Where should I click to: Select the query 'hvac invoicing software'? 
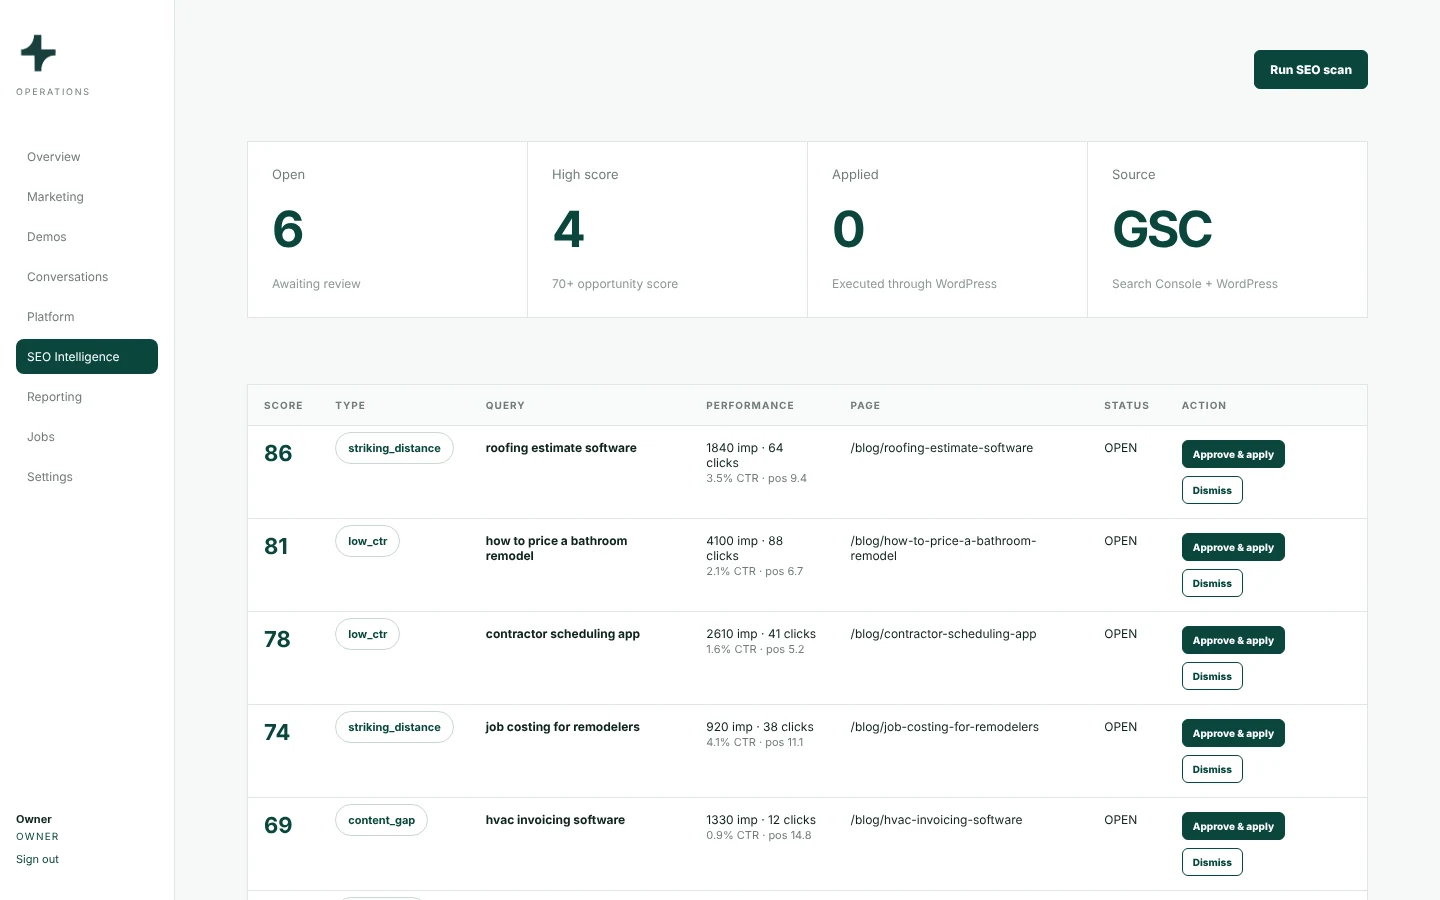pos(555,820)
